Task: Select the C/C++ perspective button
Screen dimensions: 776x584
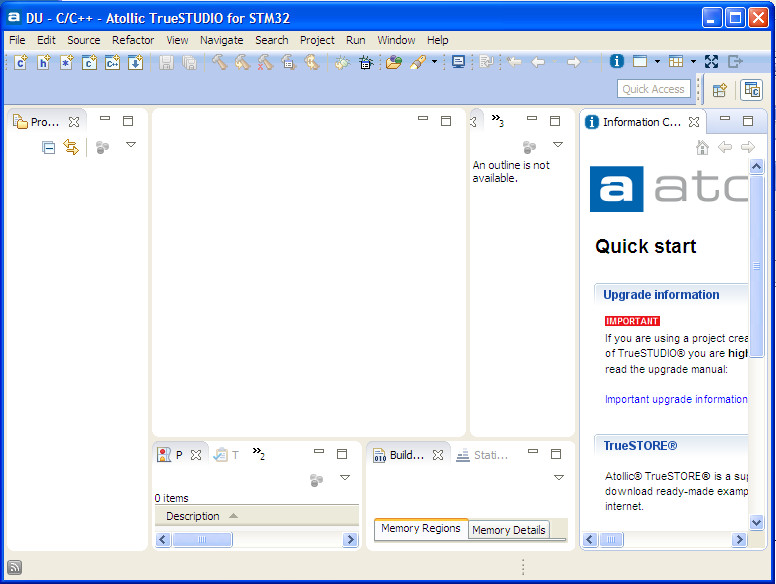Action: (752, 90)
